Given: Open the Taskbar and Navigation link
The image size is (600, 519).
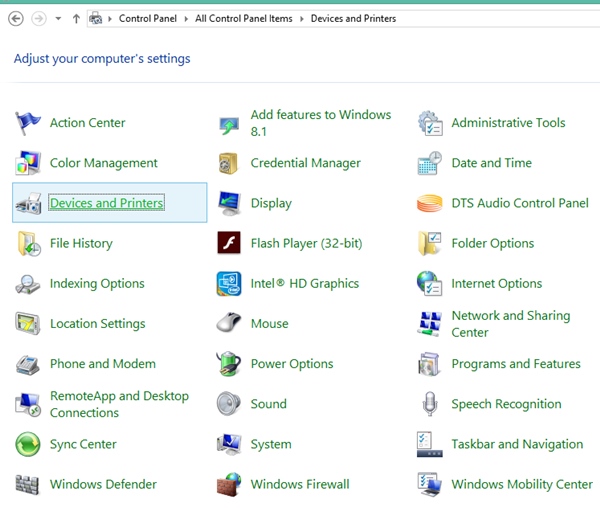Looking at the screenshot, I should pyautogui.click(x=517, y=444).
